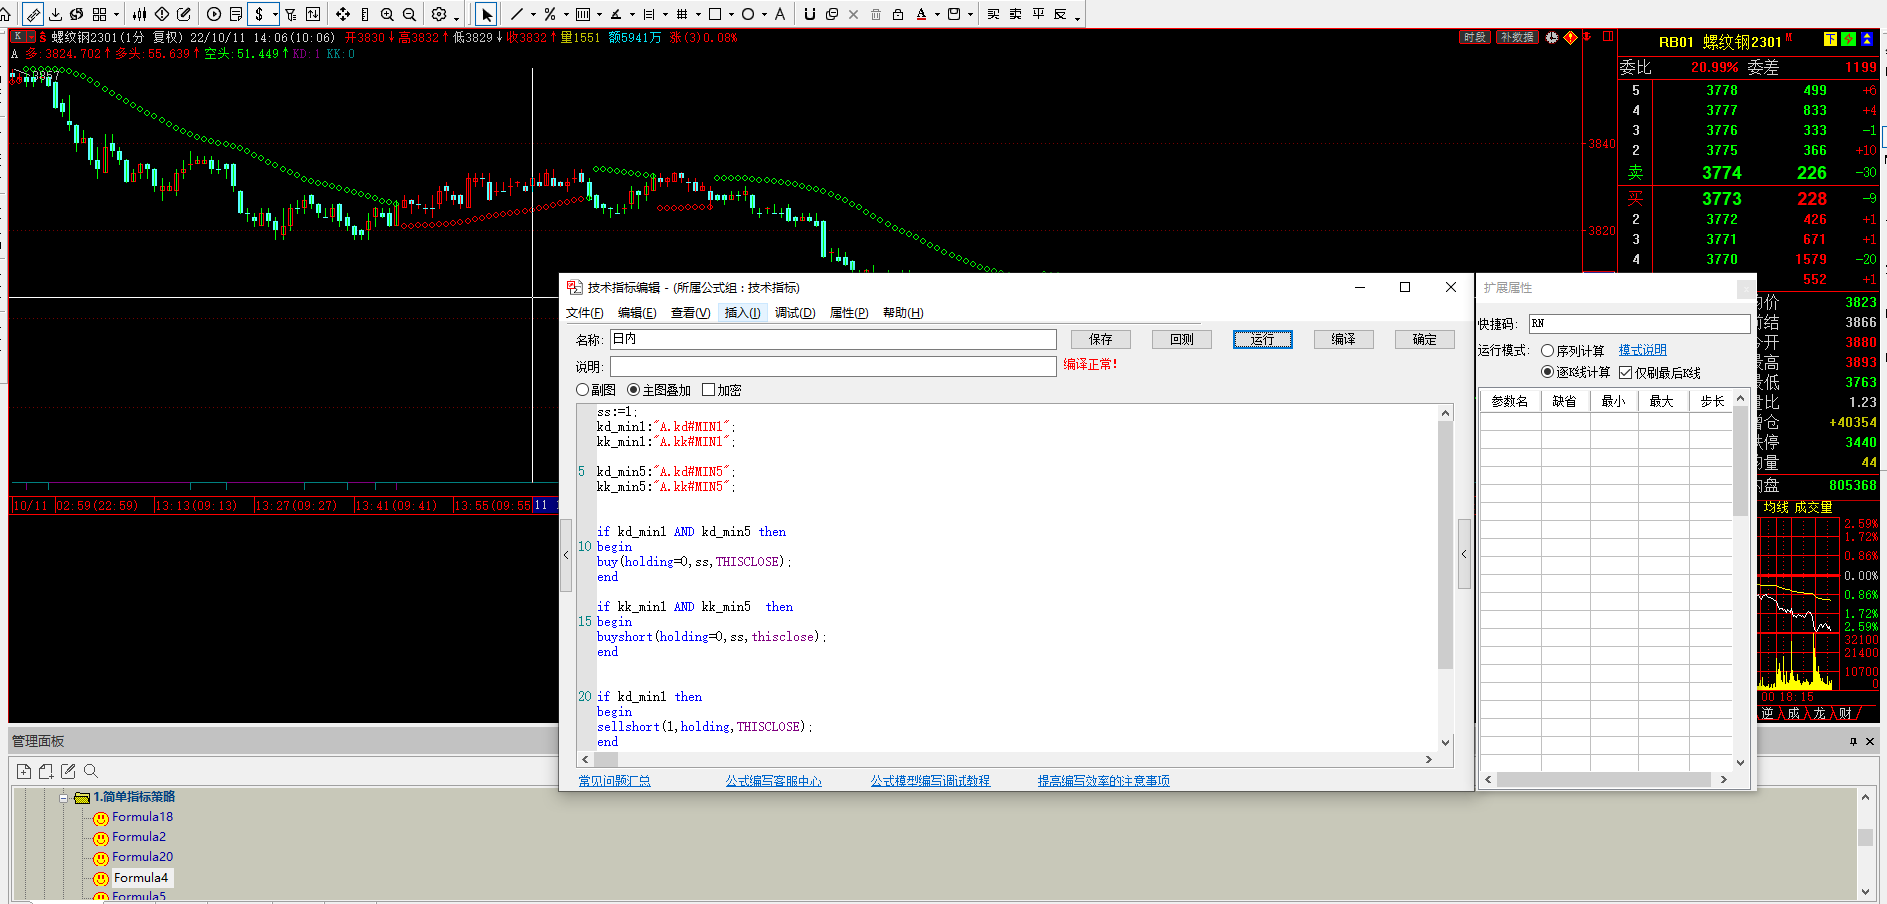Click the search magnifier in 管理面板
1887x904 pixels.
[91, 771]
